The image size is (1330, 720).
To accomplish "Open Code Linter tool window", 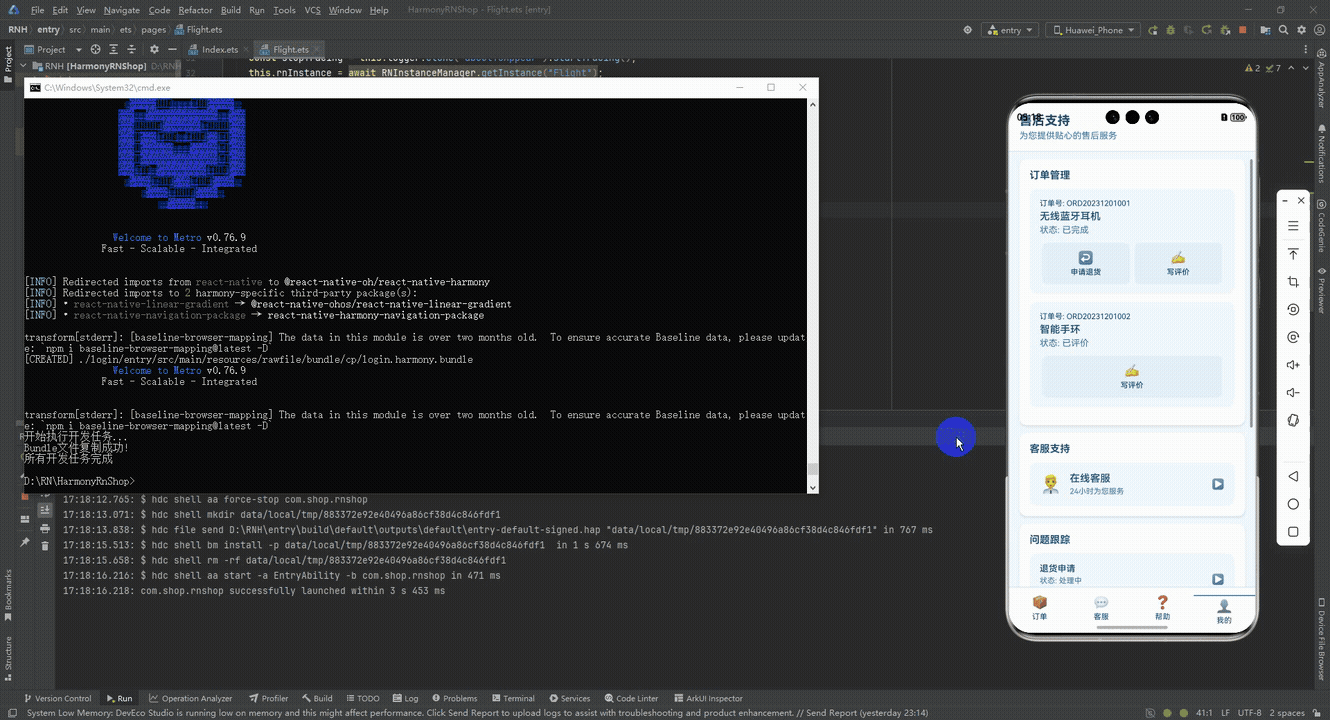I will point(630,698).
